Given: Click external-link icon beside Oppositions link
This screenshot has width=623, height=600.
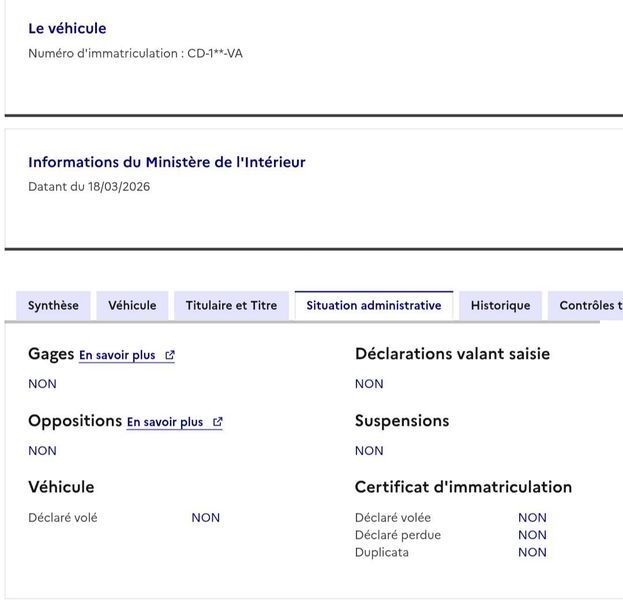Looking at the screenshot, I should 217,422.
